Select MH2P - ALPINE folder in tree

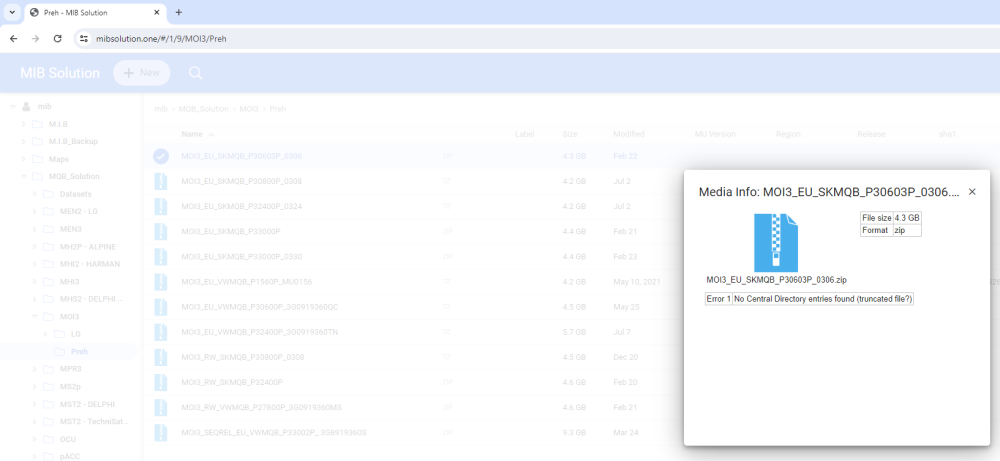(88, 247)
